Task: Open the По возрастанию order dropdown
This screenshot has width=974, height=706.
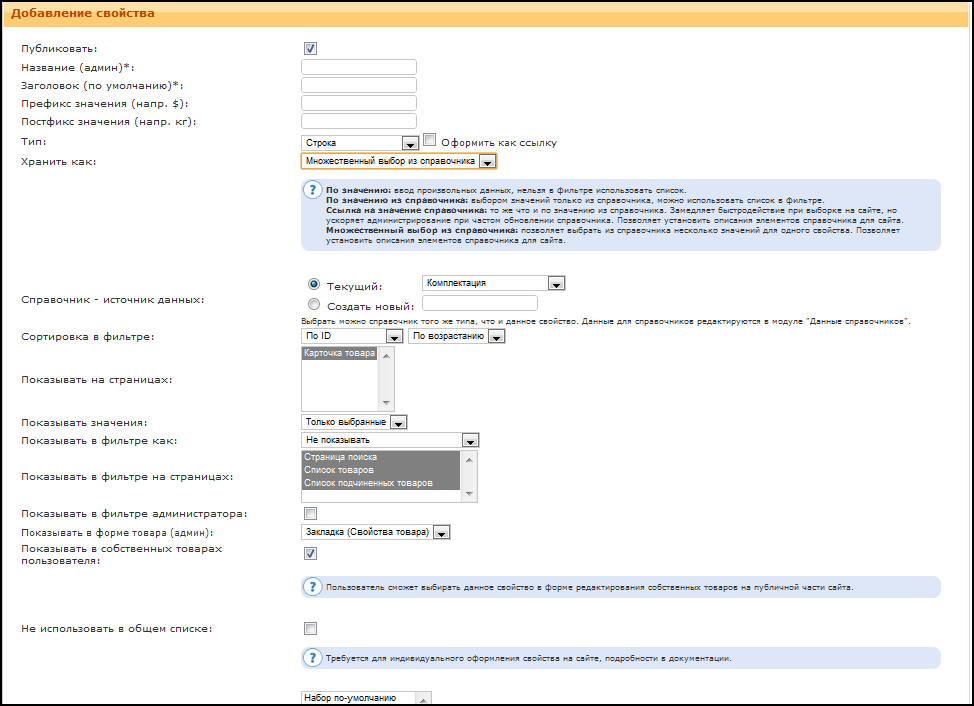Action: click(457, 336)
